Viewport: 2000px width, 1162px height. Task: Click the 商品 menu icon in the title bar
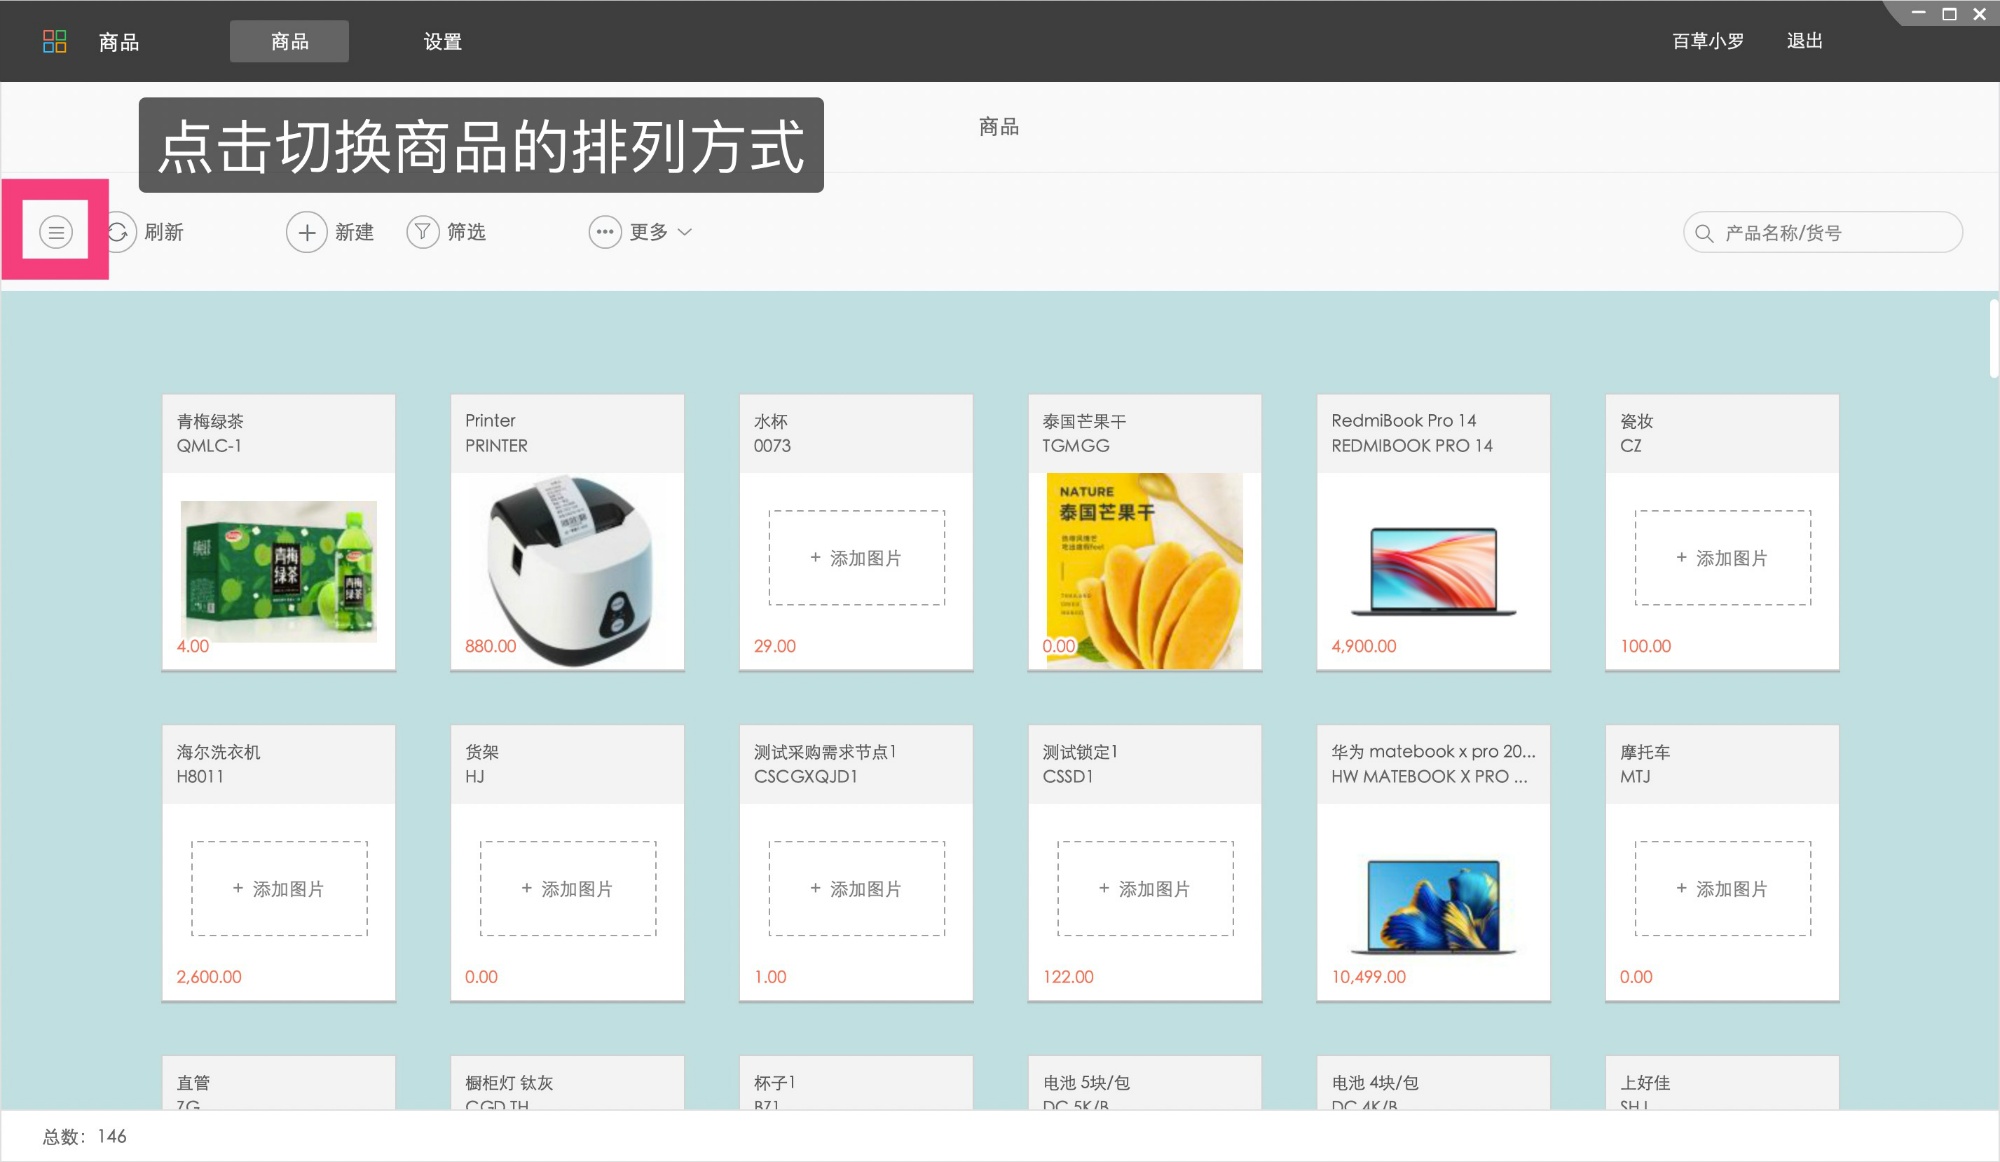[118, 41]
